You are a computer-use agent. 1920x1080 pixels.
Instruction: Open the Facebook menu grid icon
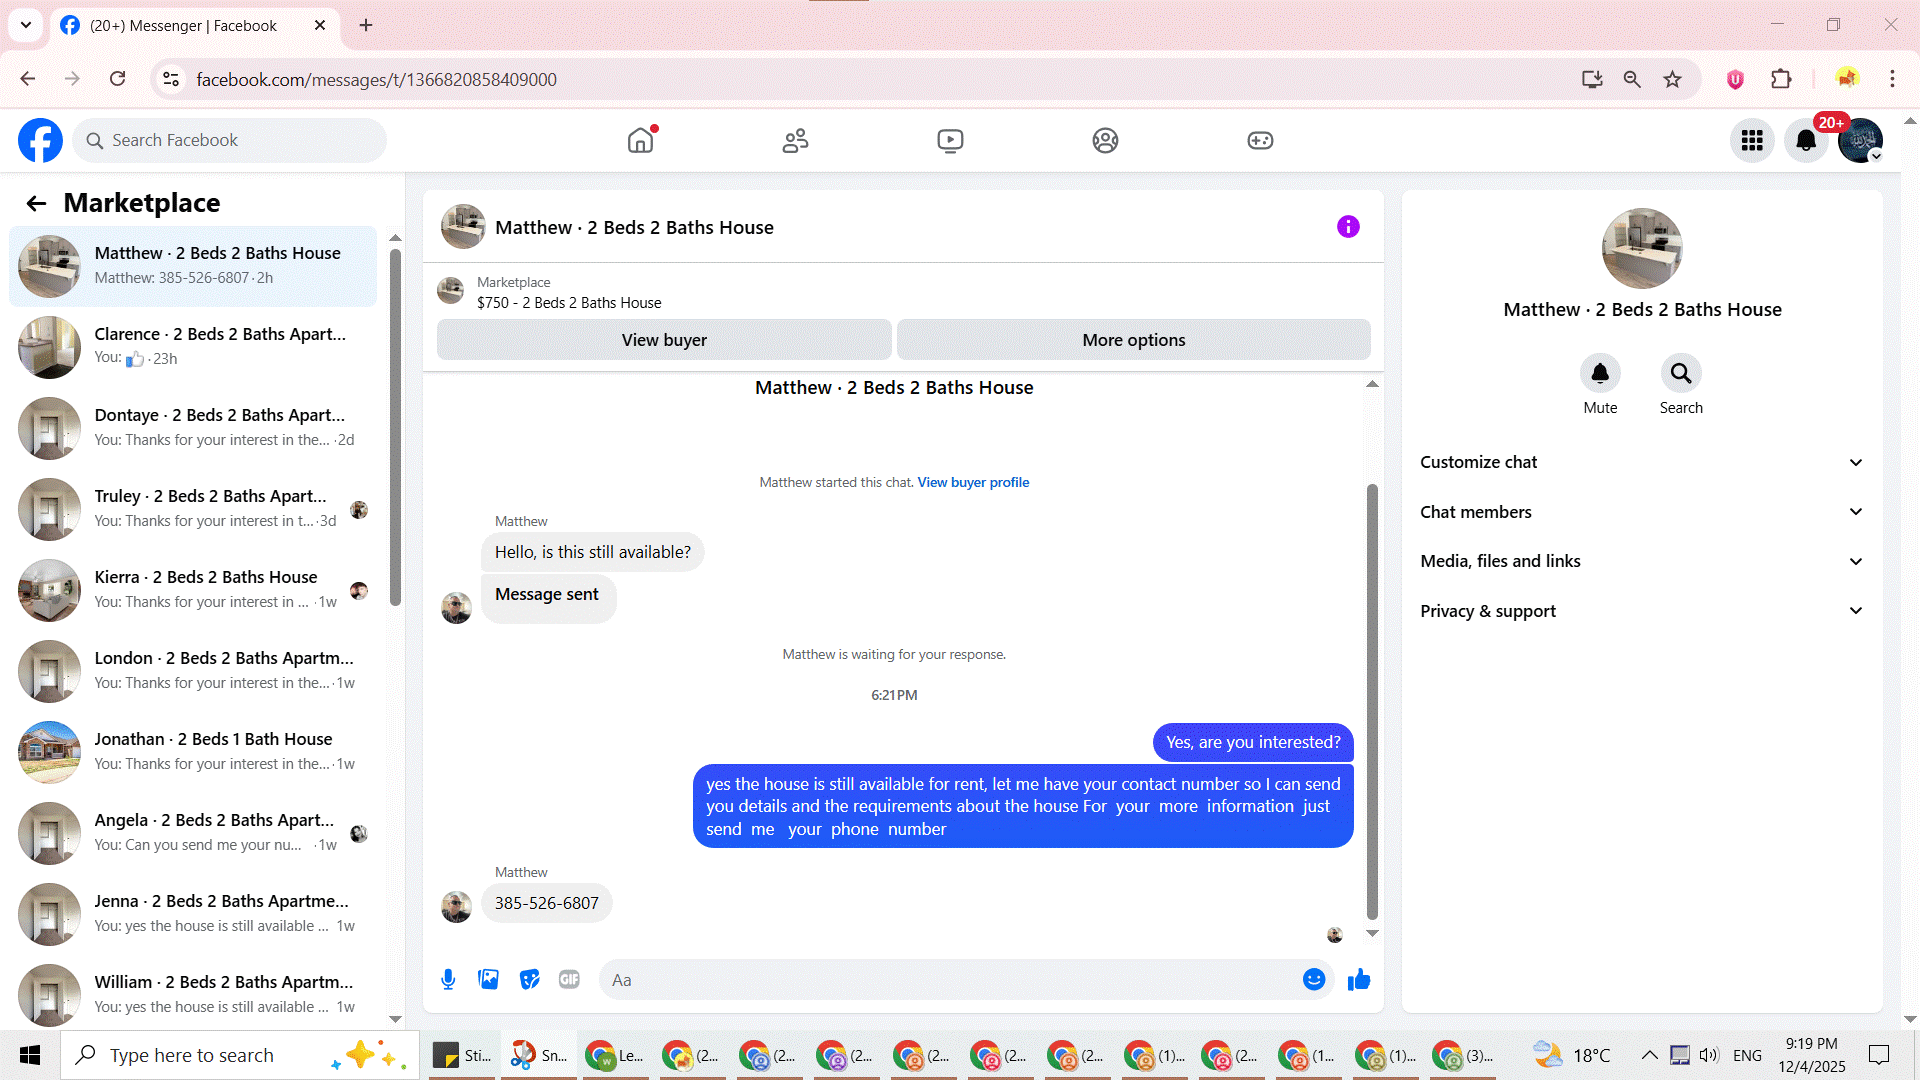(1752, 141)
